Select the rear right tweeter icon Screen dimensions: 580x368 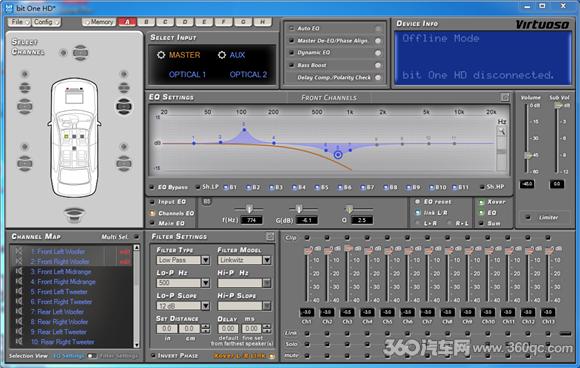124,147
